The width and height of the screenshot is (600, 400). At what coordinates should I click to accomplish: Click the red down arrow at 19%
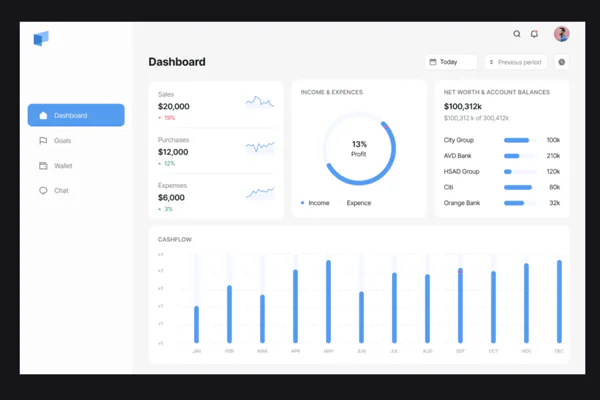(160, 118)
